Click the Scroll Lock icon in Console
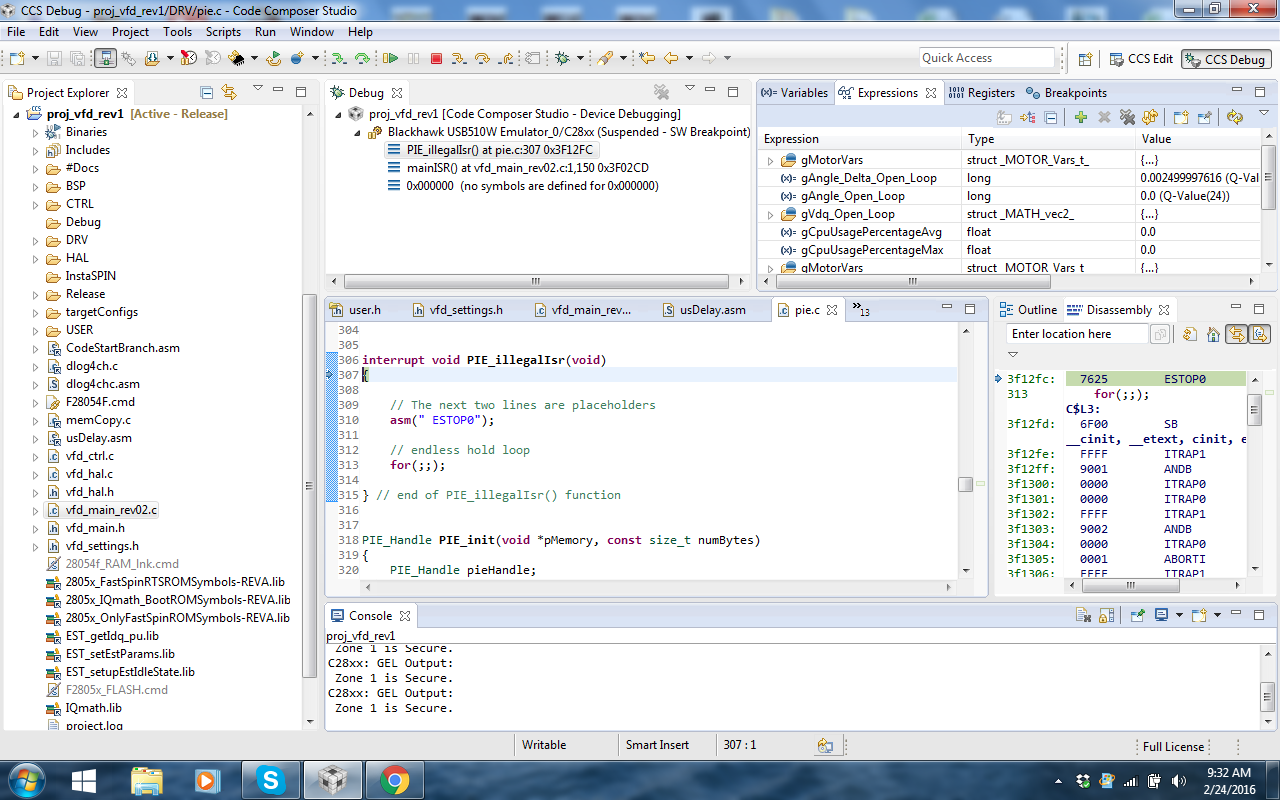The image size is (1280, 800). [1106, 616]
